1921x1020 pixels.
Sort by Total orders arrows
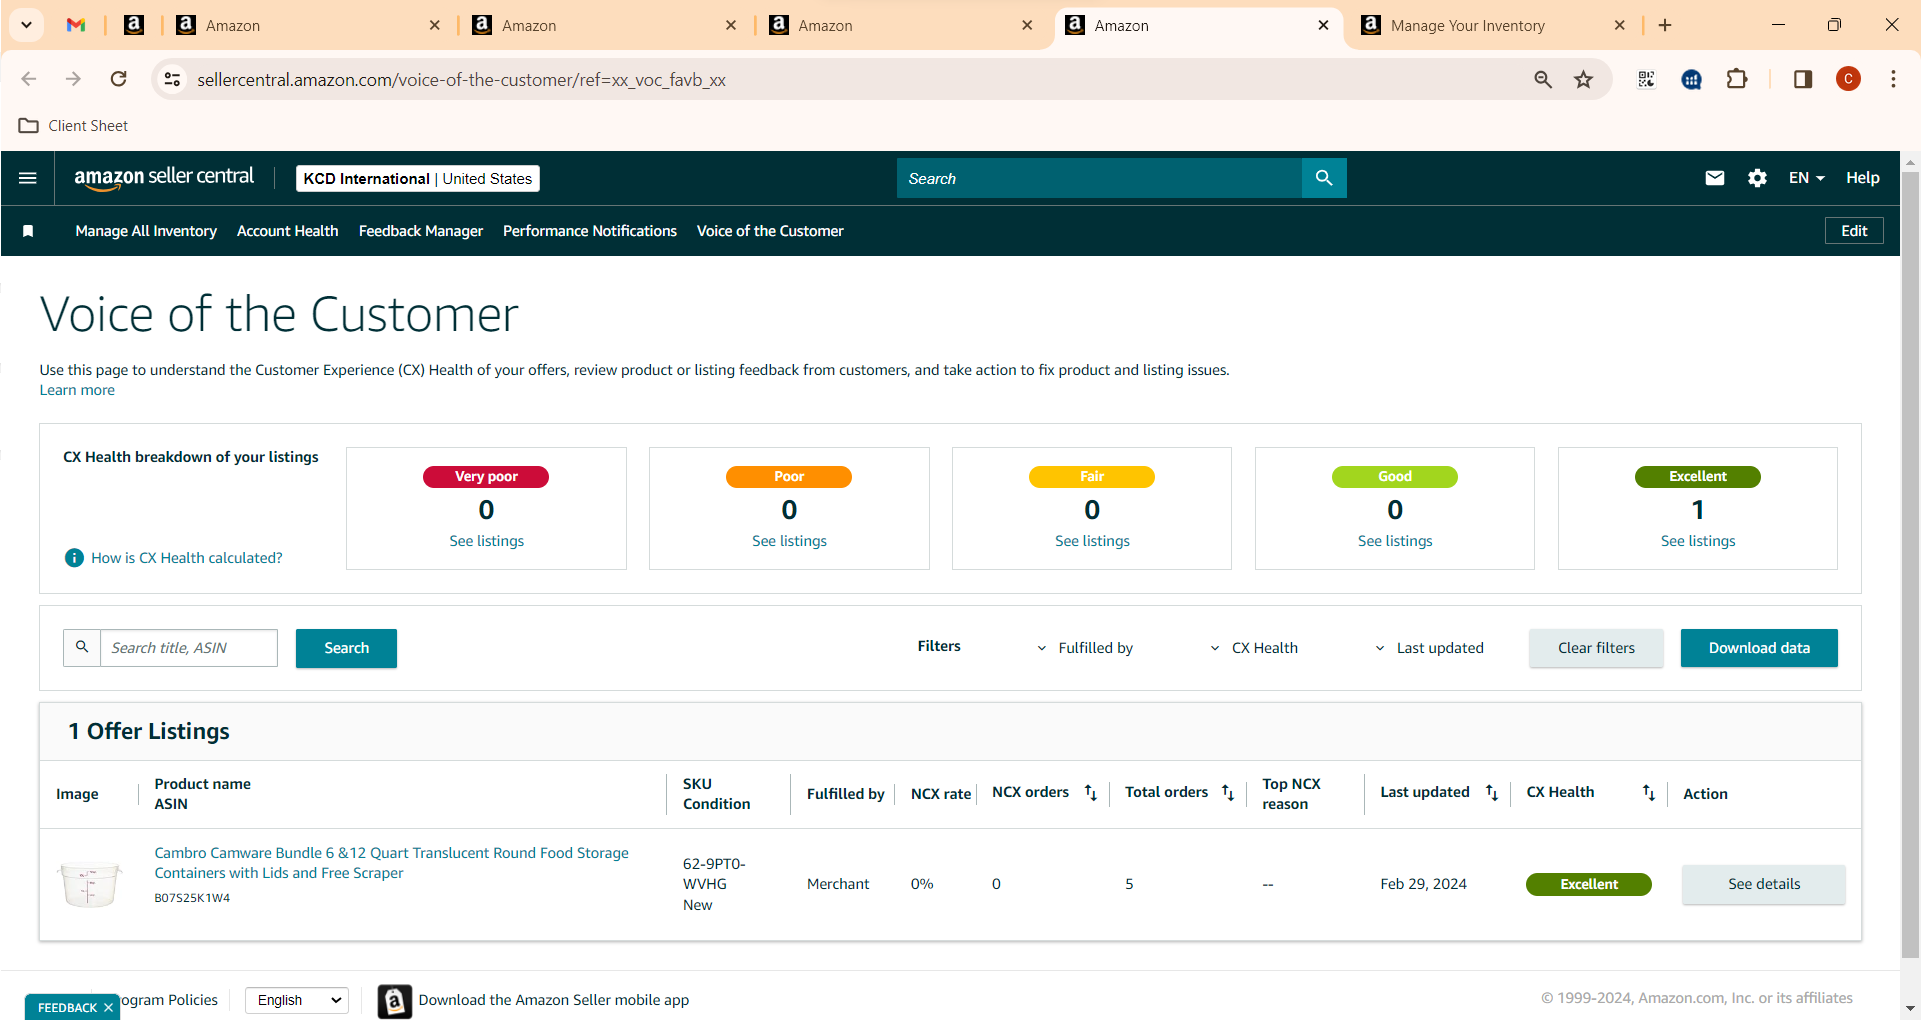tap(1228, 793)
